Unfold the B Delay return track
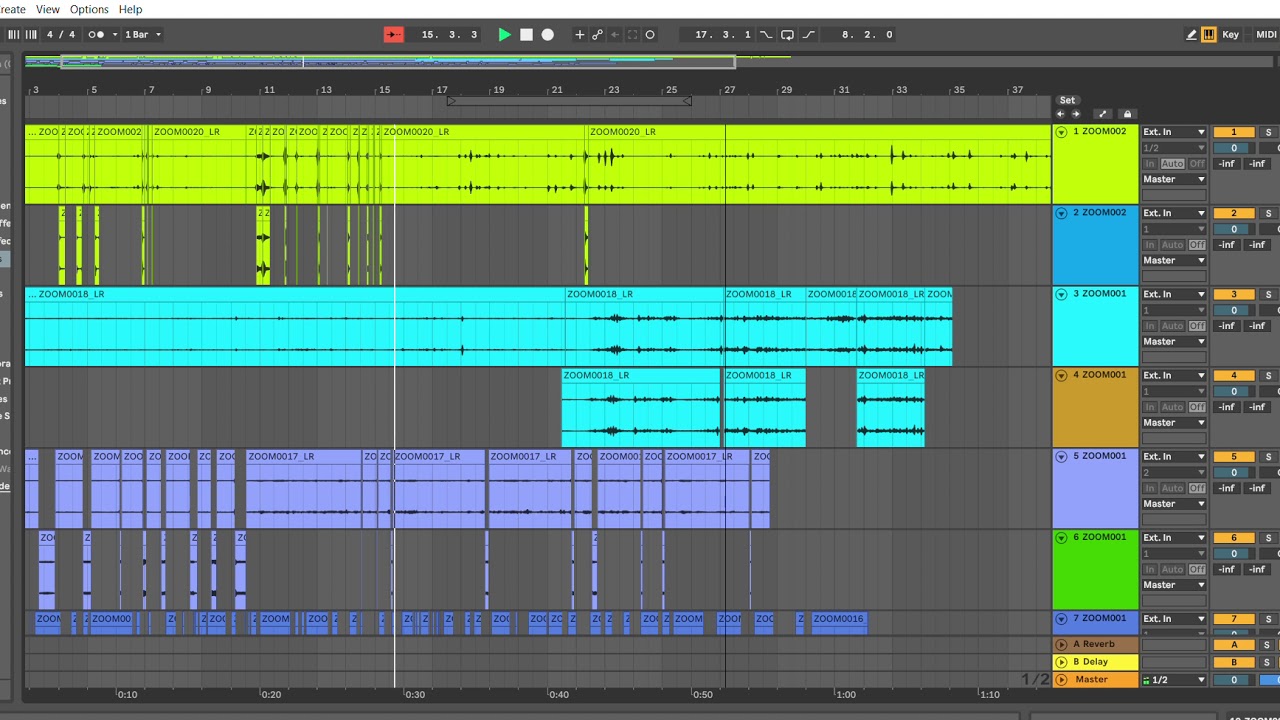Viewport: 1280px width, 720px height. tap(1062, 662)
